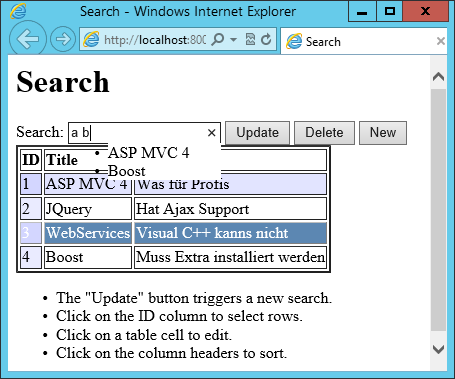The width and height of the screenshot is (455, 379).
Task: Click the scrollbar up arrow
Action: (438, 77)
